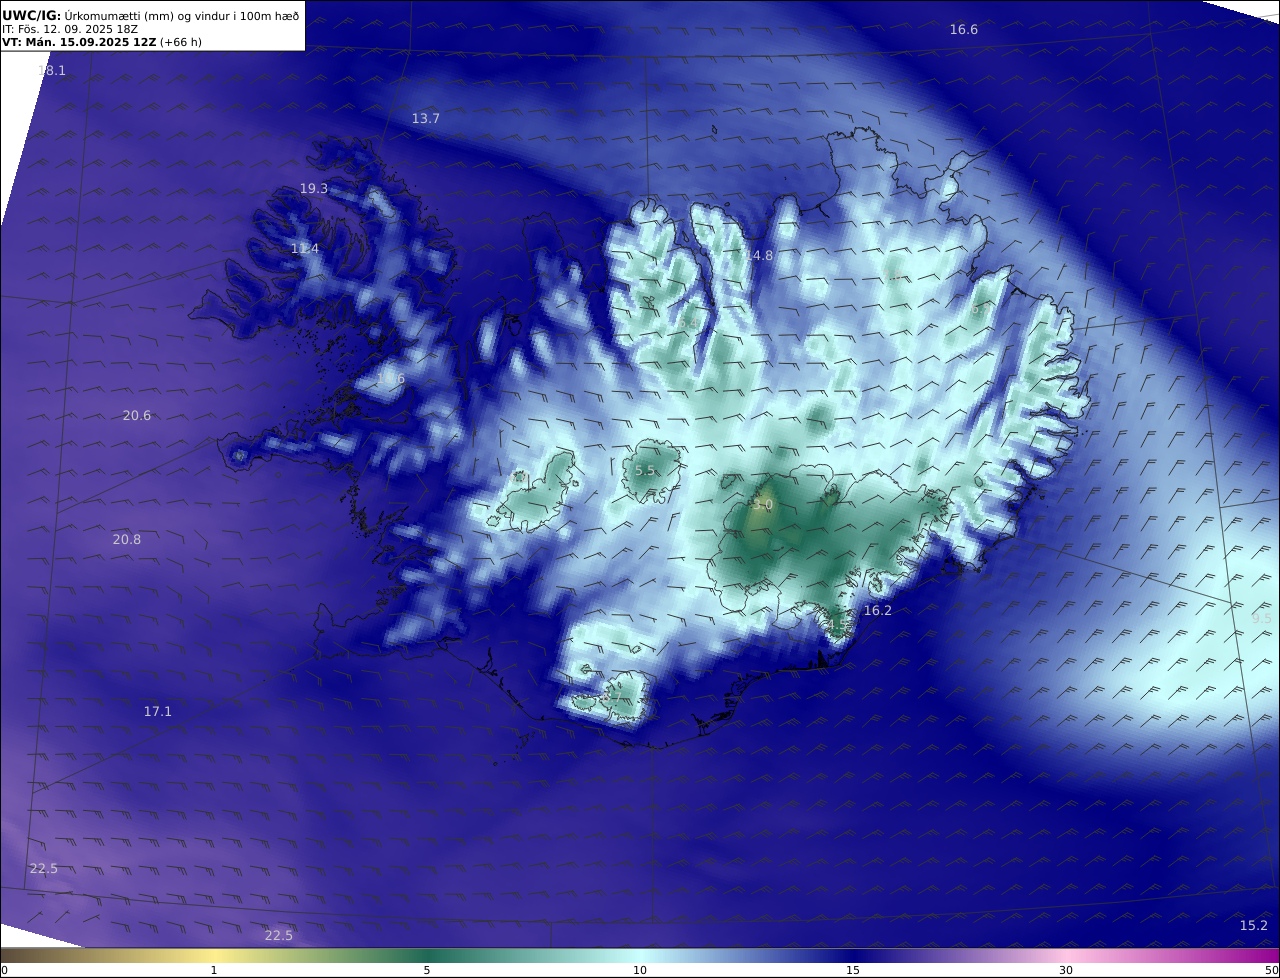Viewport: 1280px width, 978px height.
Task: Click the 15.2 value label
Action: (1253, 925)
